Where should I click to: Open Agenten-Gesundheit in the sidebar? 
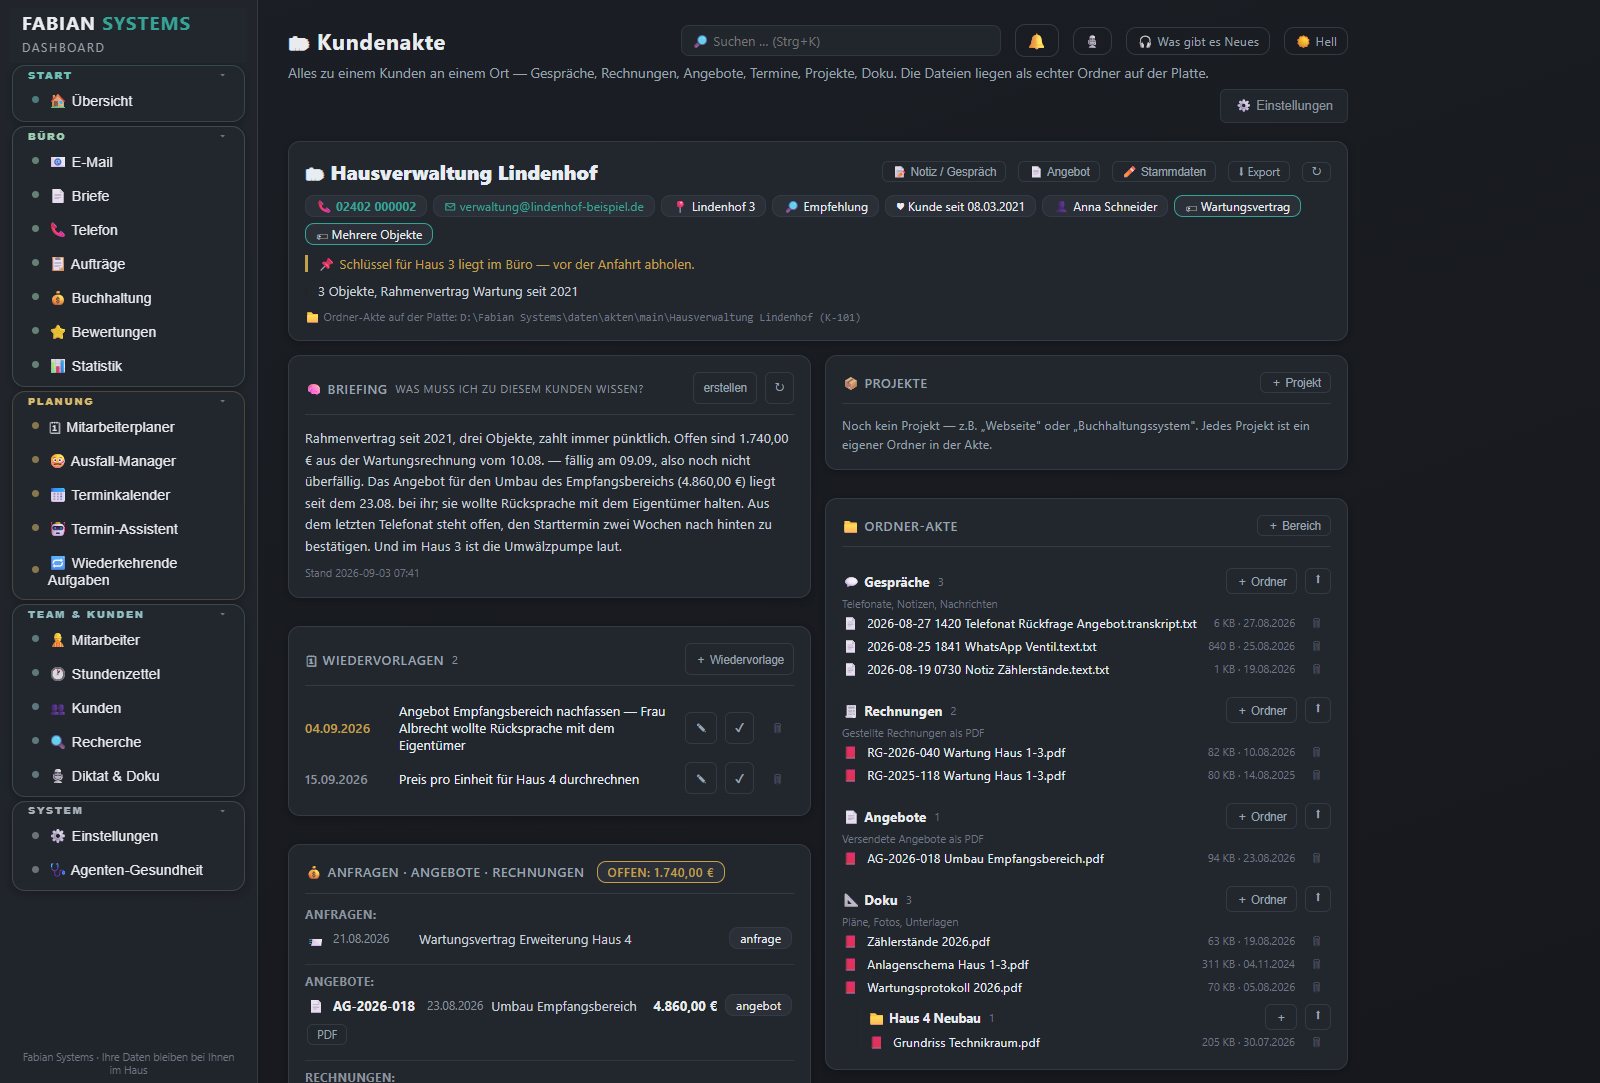(x=136, y=870)
